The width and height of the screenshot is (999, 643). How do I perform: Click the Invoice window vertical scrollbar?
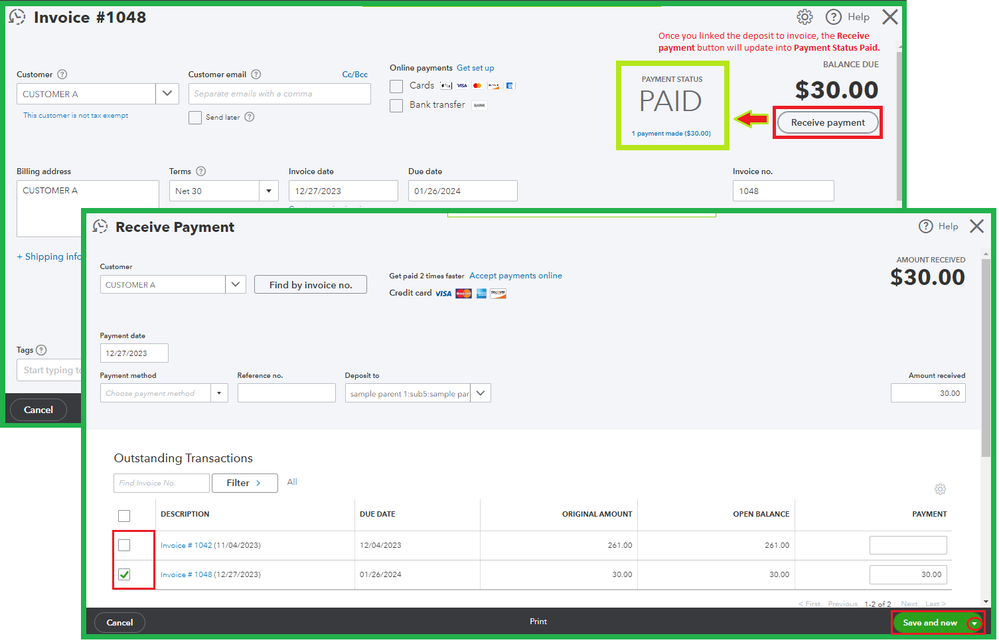pyautogui.click(x=899, y=126)
